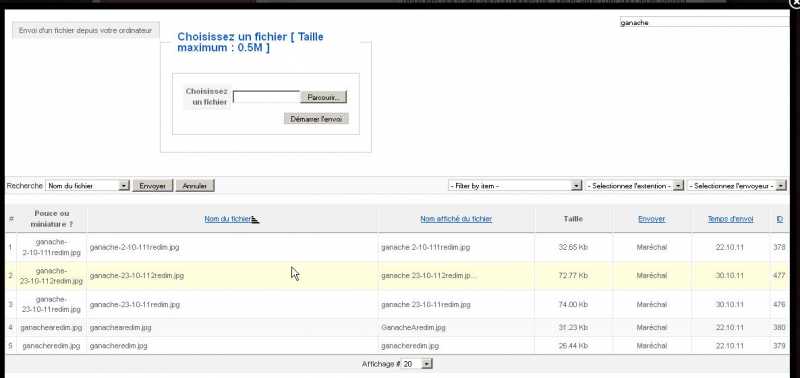Click the Envoyer search button

153,186
